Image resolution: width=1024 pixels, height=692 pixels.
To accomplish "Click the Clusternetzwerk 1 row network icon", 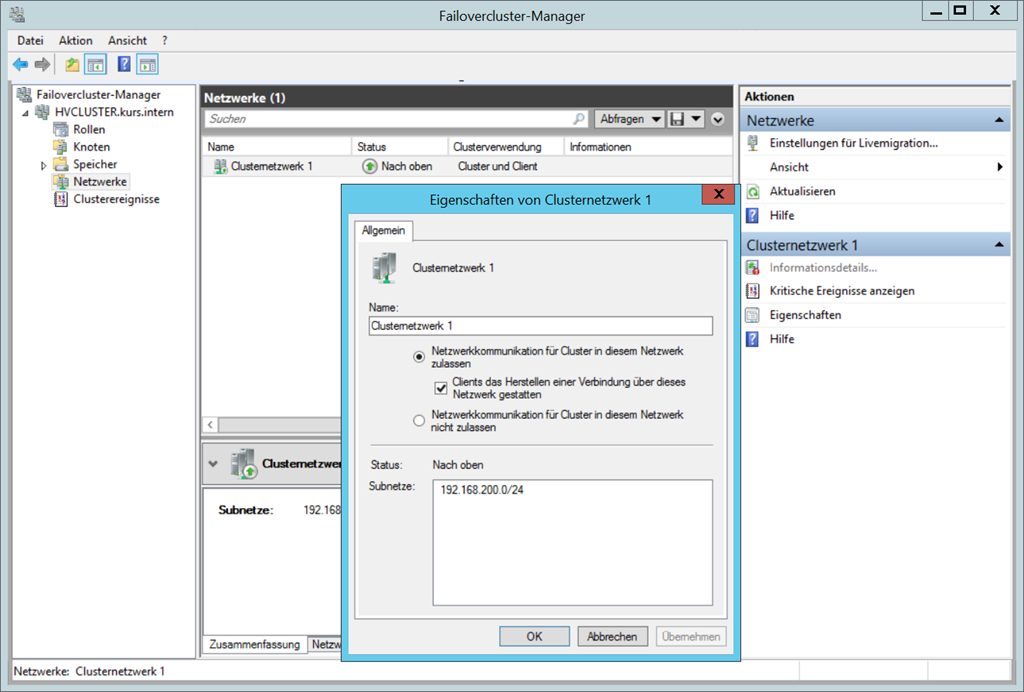I will (x=221, y=166).
